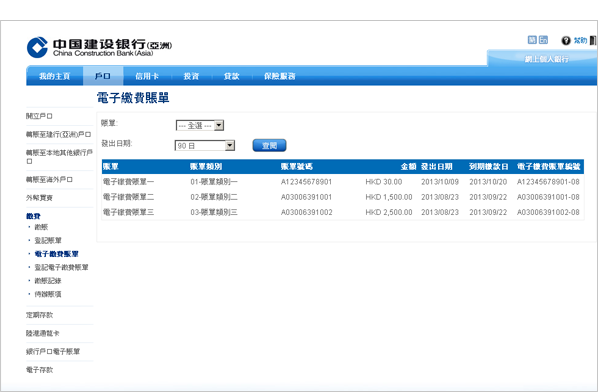Viewport: 598px width, 392px height.
Task: Click bill number A03006391001
Action: (x=307, y=197)
